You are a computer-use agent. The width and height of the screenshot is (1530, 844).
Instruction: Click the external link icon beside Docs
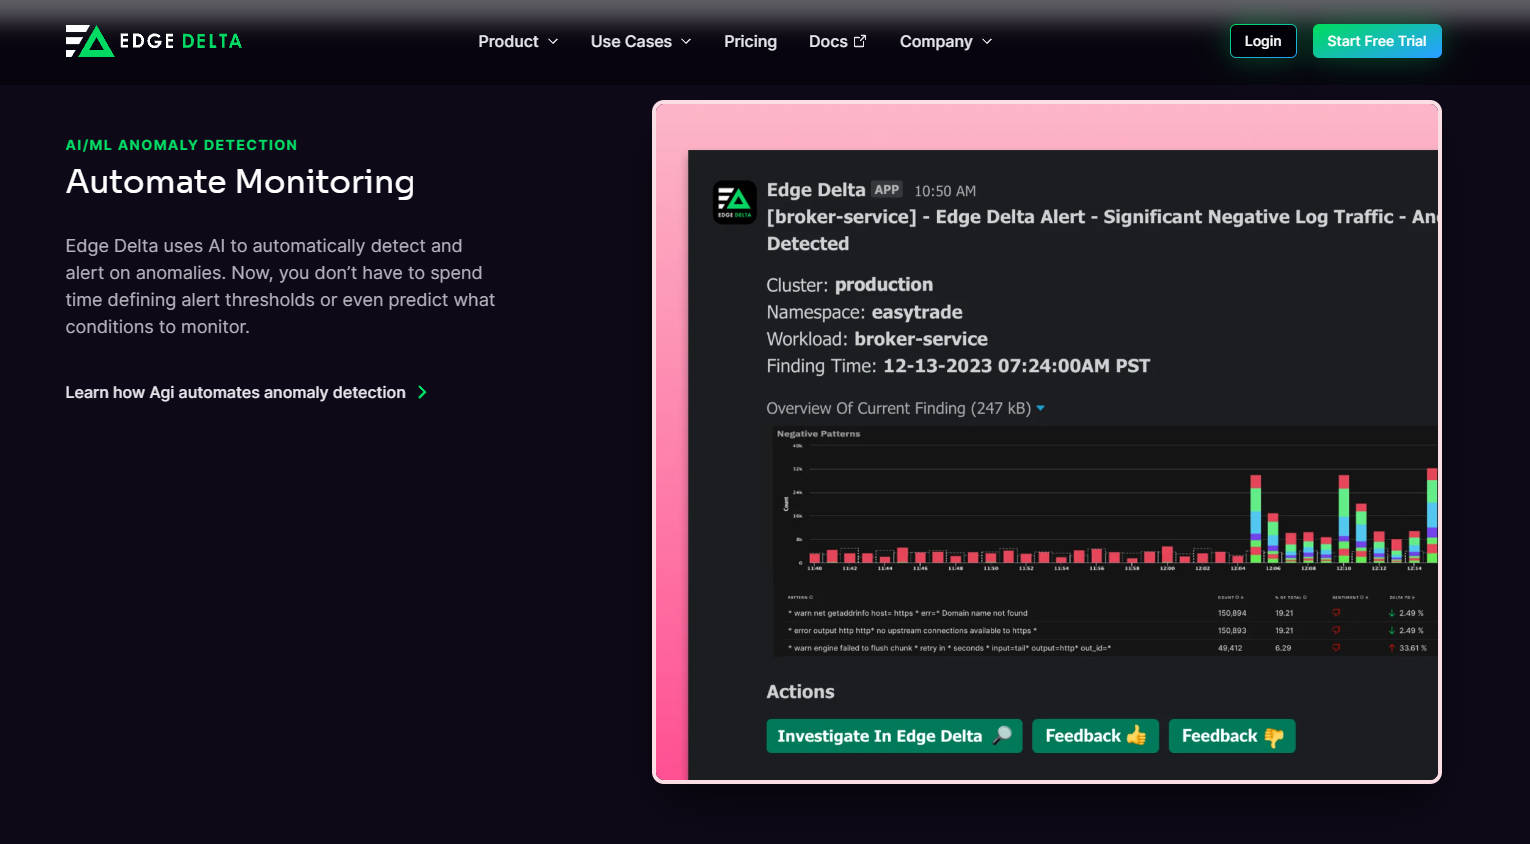coord(860,41)
